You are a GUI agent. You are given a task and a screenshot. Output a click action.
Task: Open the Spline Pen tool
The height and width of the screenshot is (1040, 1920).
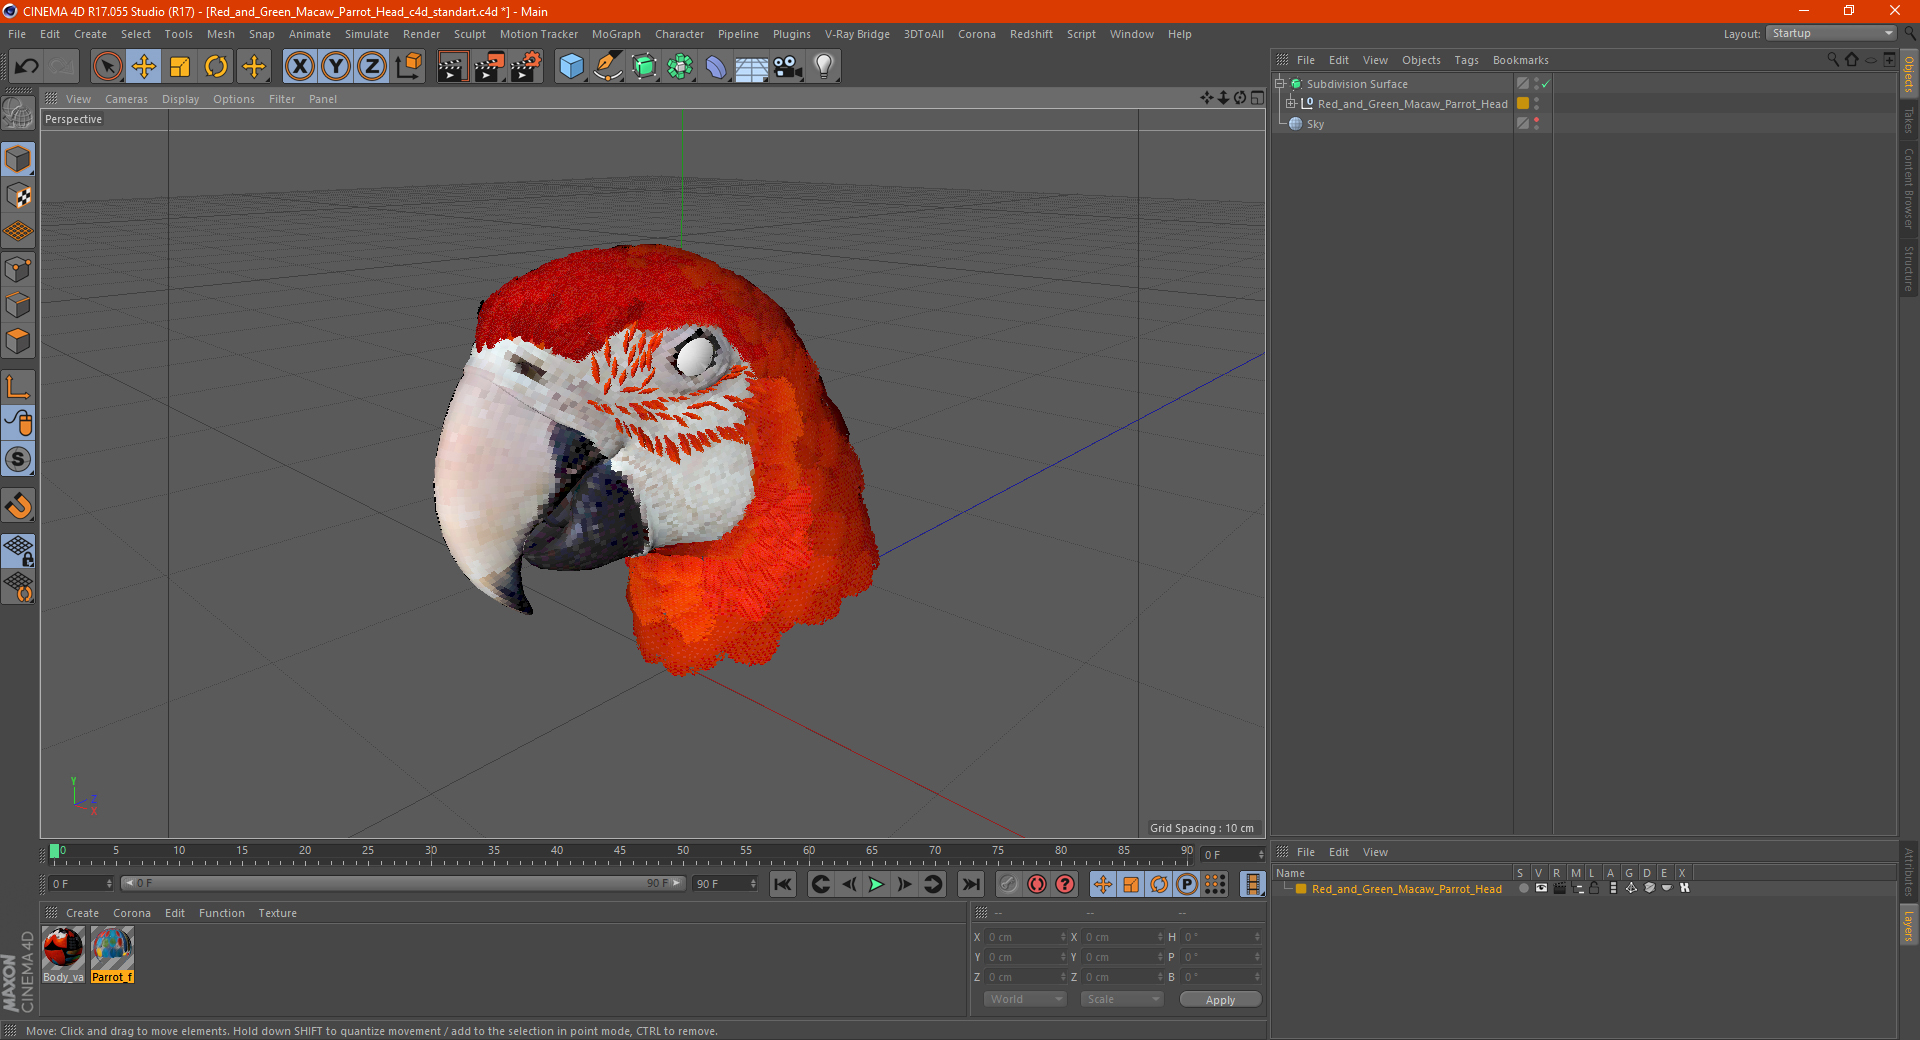click(x=607, y=67)
